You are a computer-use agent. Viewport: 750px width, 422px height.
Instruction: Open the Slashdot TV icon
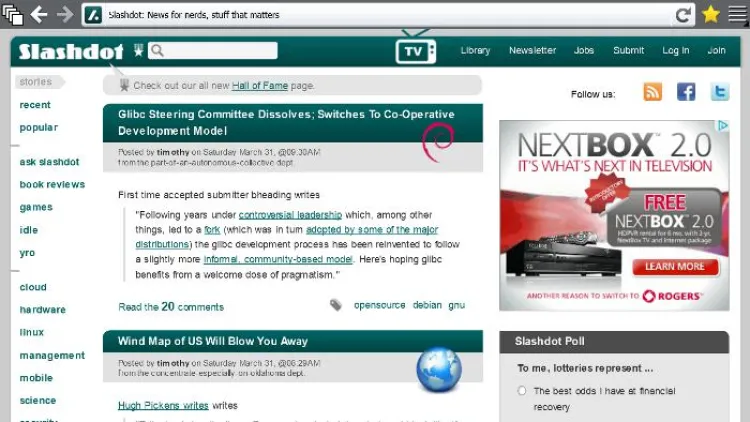415,50
